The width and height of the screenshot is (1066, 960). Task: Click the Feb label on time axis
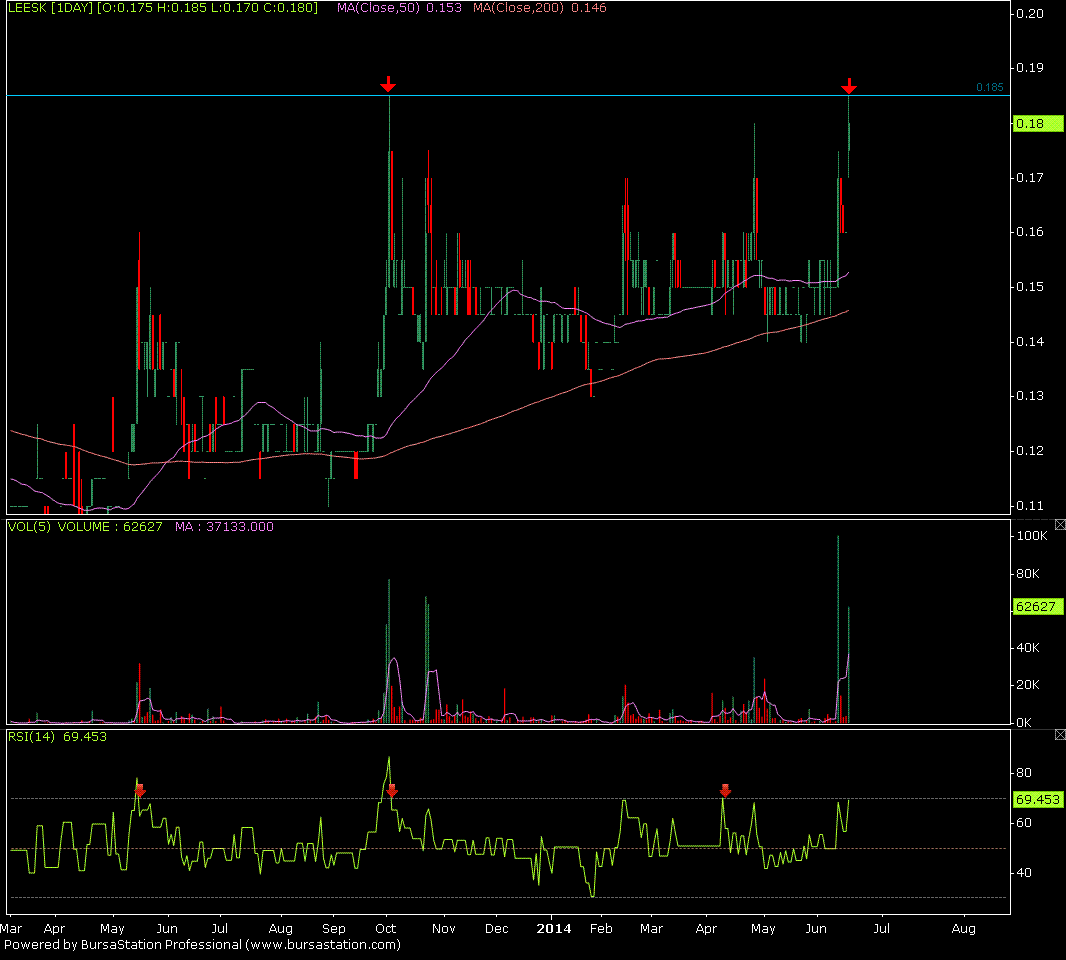click(x=601, y=929)
